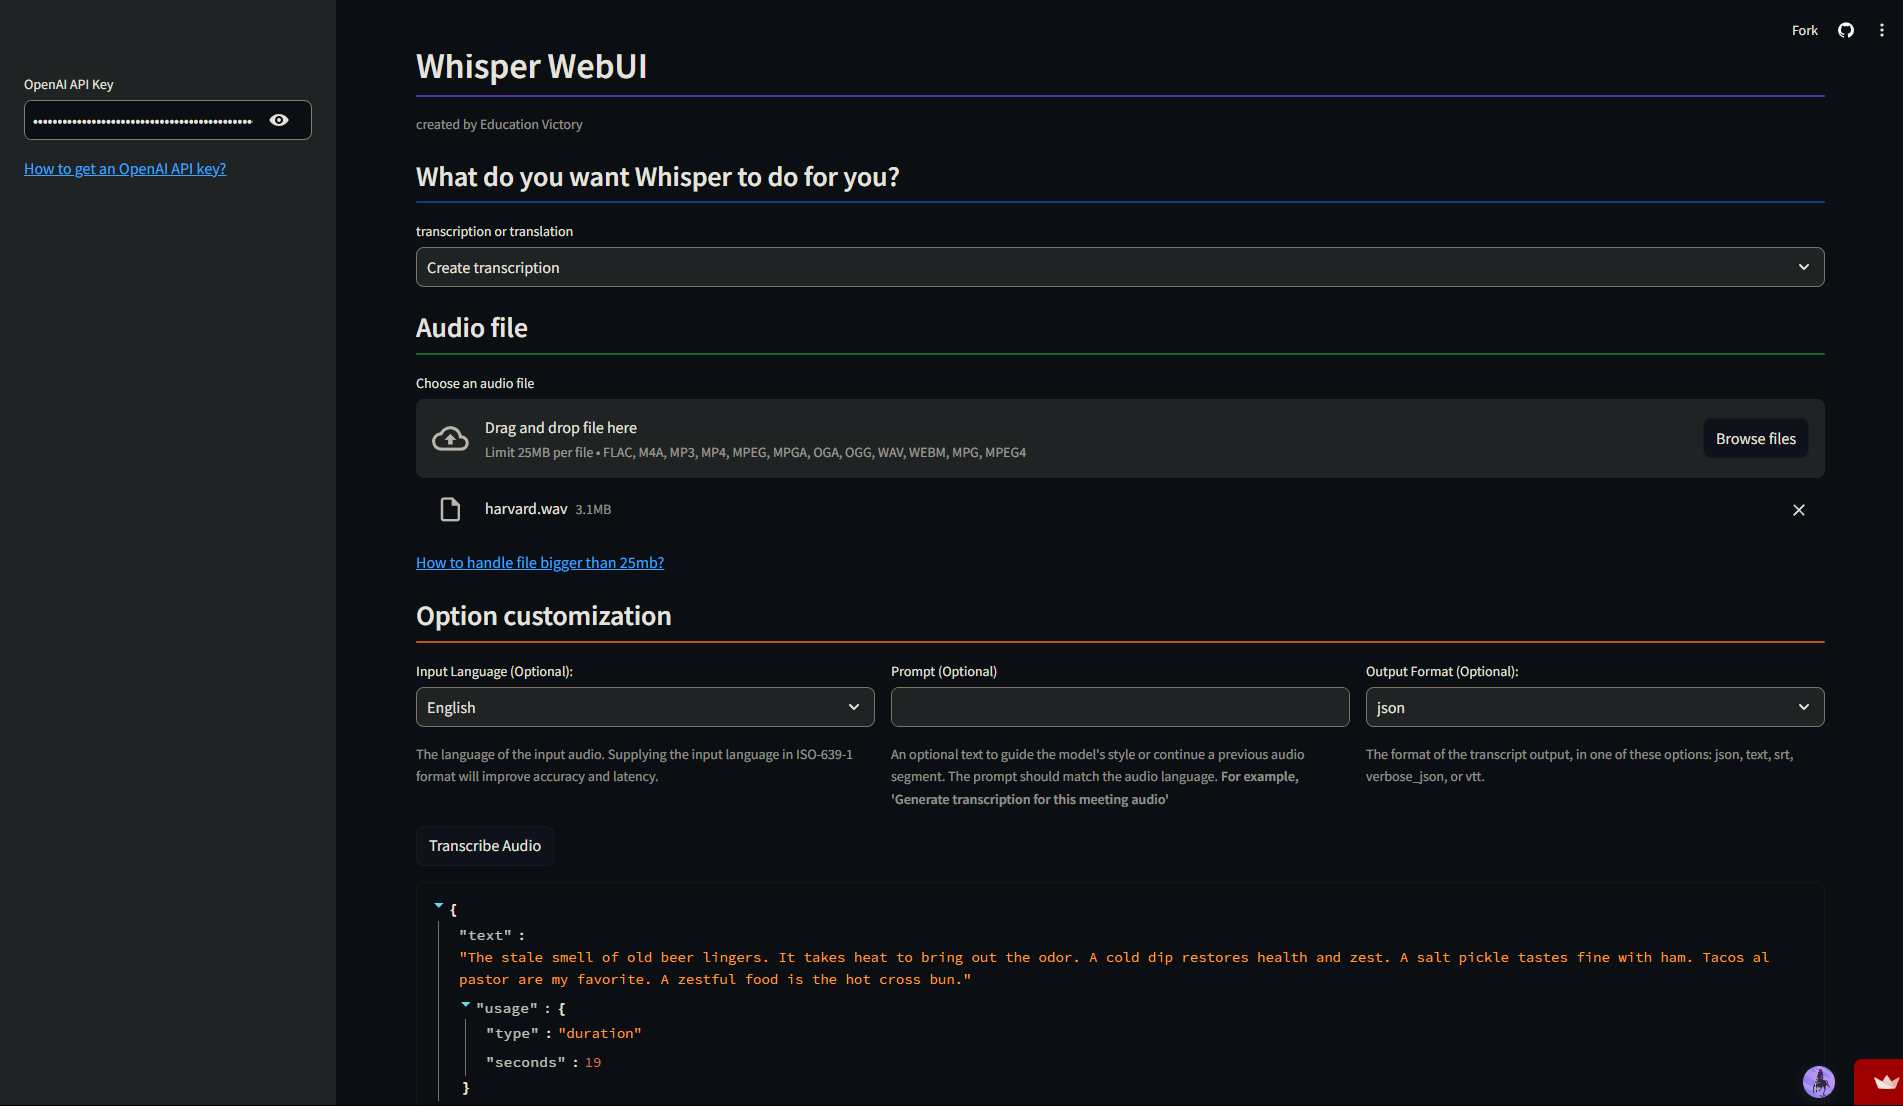Click the Drag and drop file here area
This screenshot has width=1903, height=1106.
coord(1120,438)
